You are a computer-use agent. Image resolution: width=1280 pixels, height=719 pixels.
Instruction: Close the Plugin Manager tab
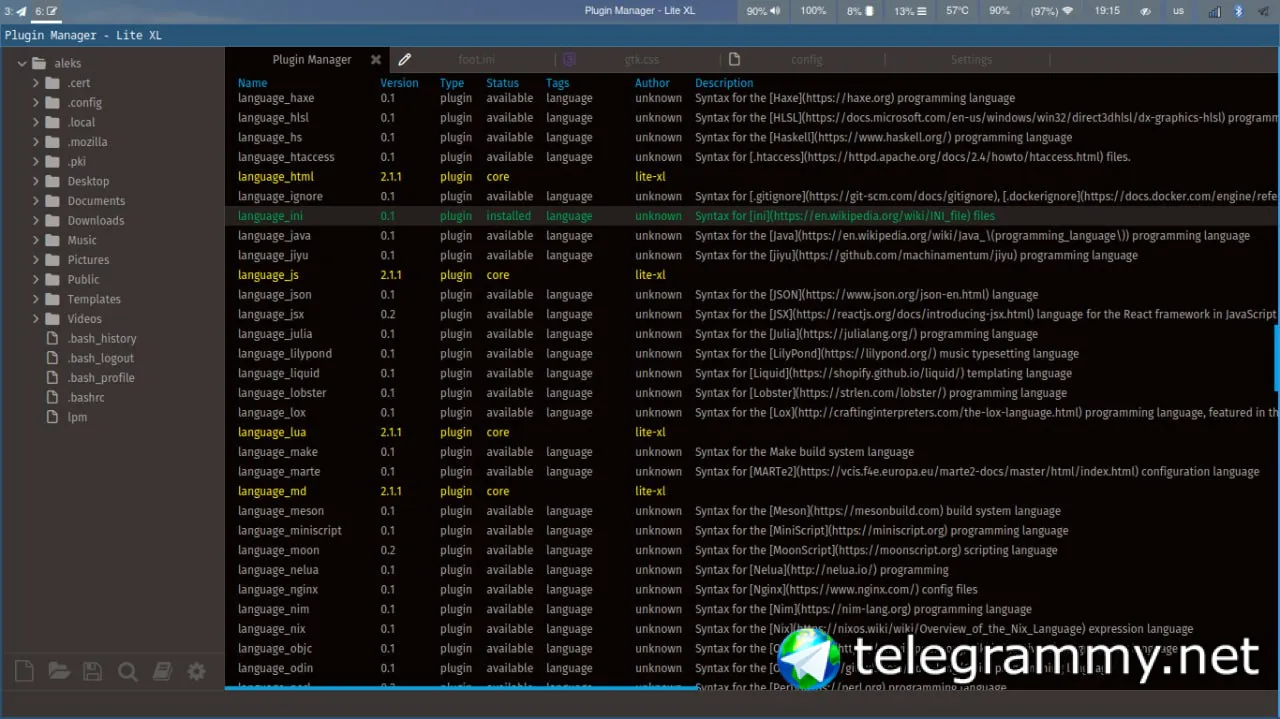376,60
